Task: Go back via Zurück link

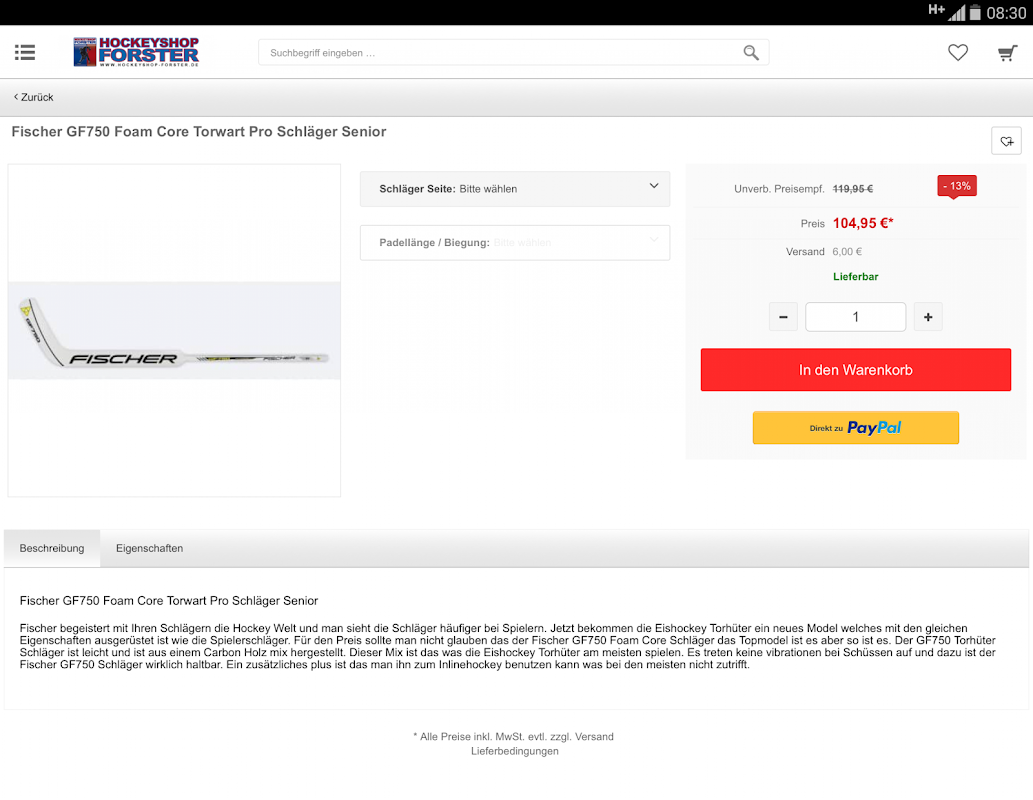Action: tap(34, 97)
